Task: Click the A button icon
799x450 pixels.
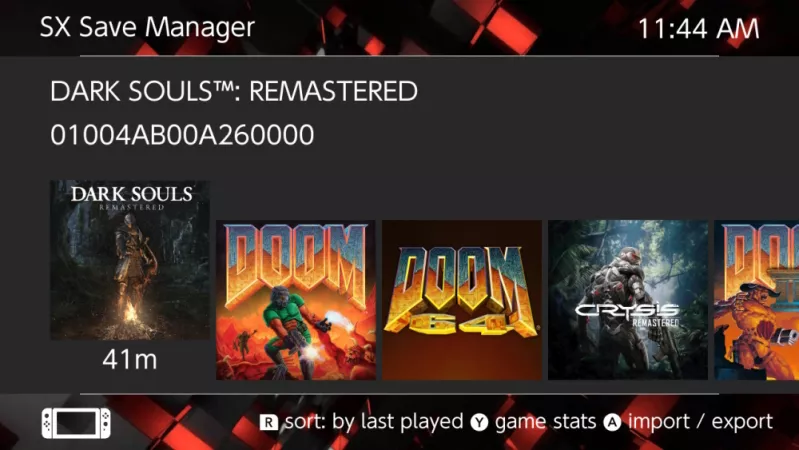Action: [x=612, y=422]
